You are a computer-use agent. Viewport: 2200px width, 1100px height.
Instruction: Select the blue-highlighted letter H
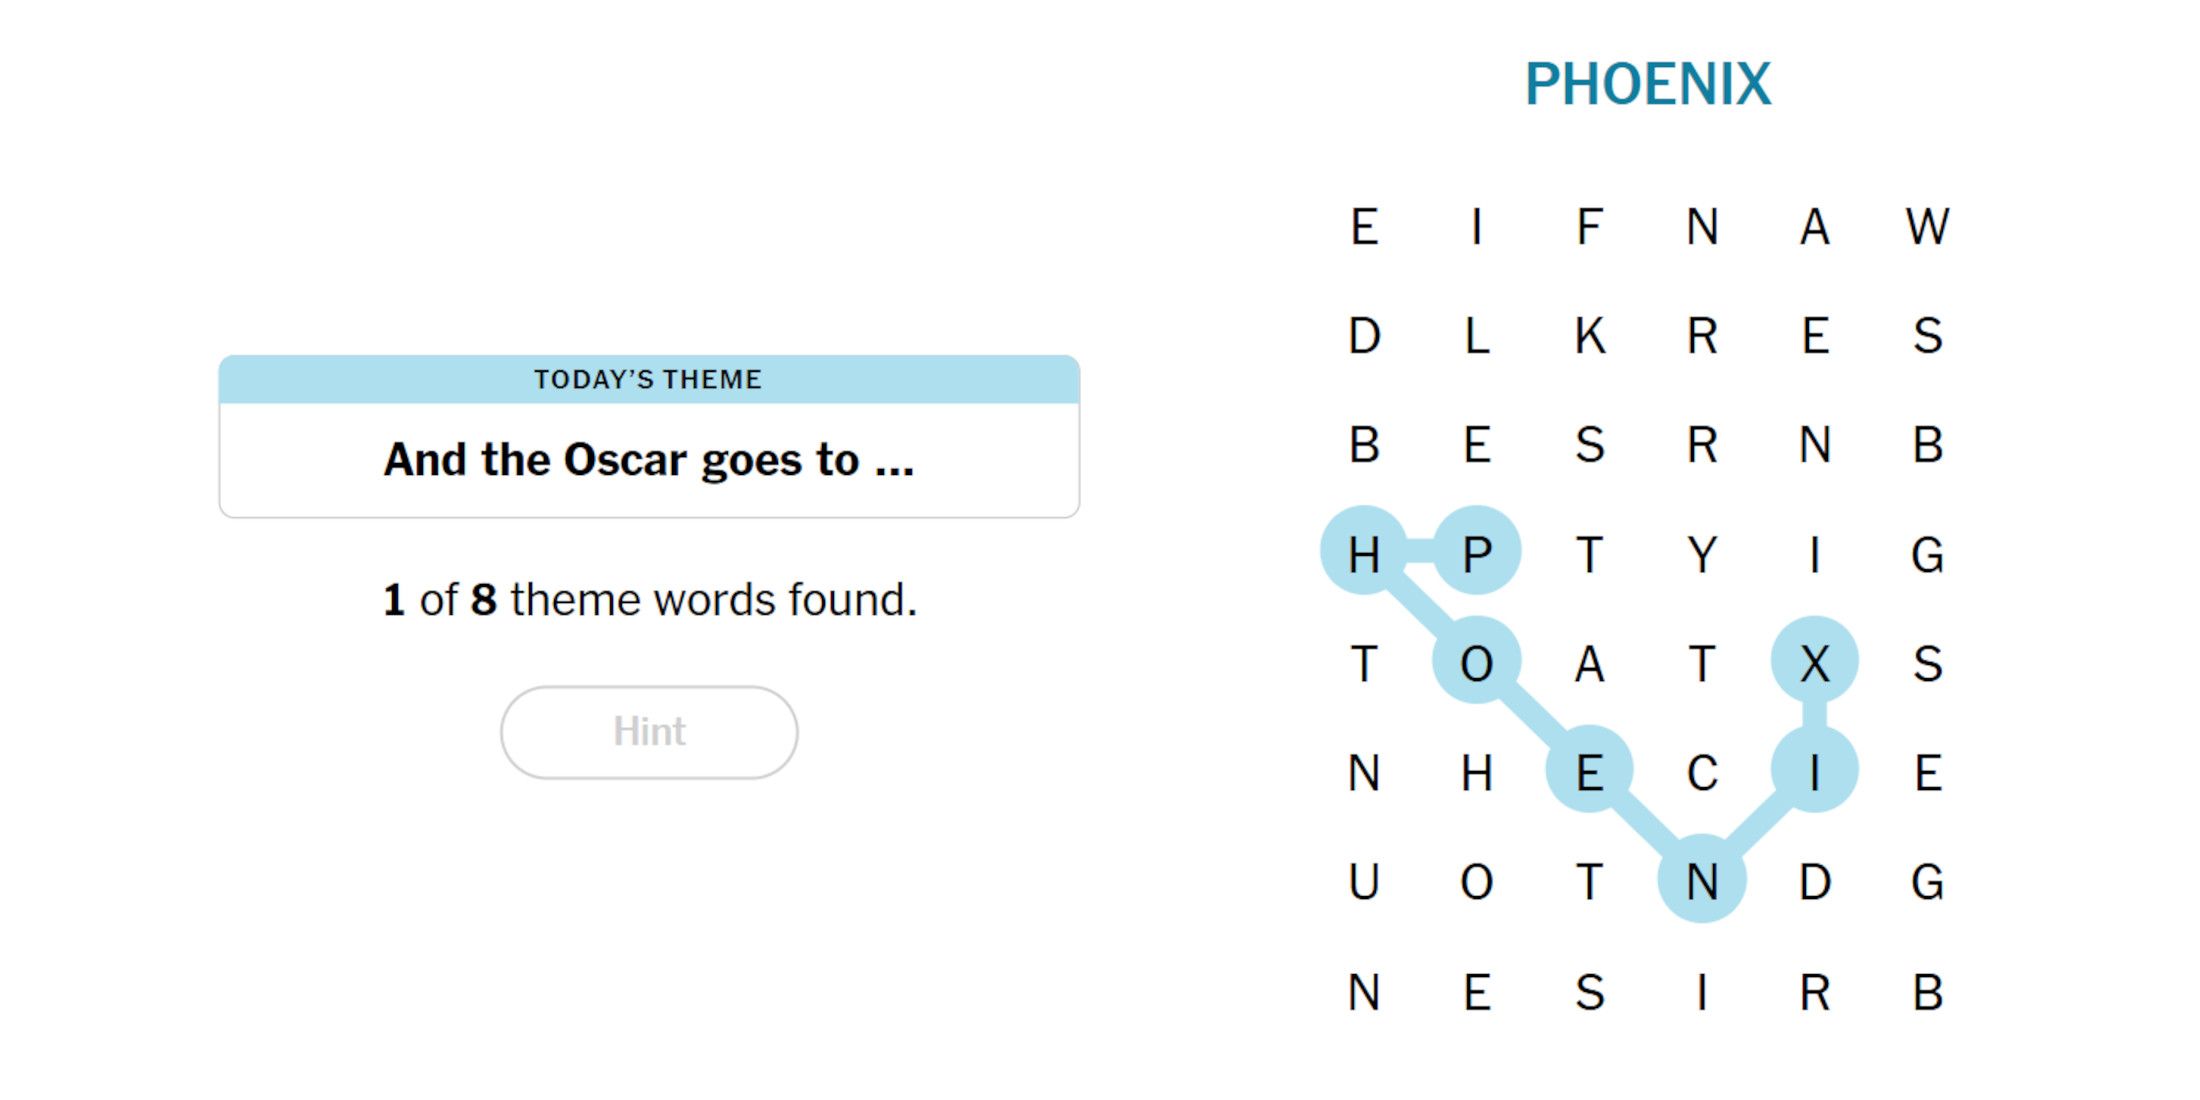click(1364, 554)
